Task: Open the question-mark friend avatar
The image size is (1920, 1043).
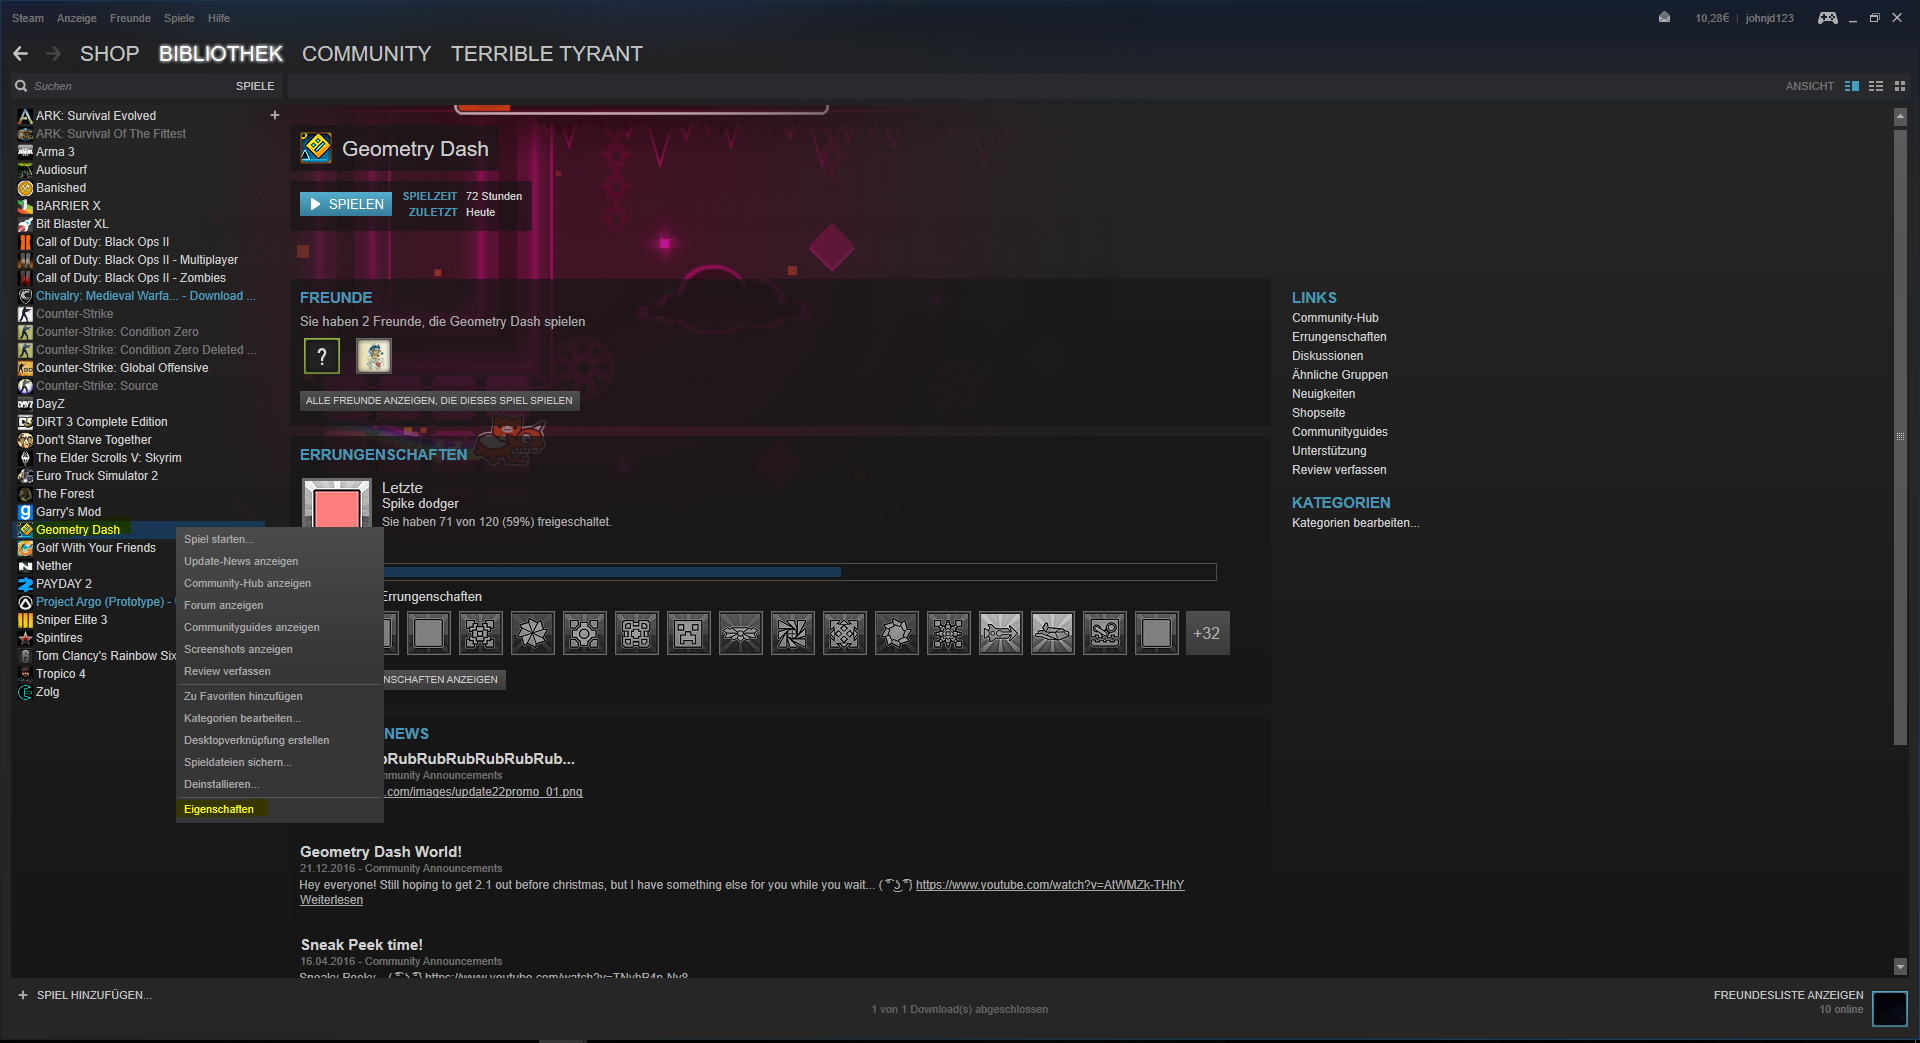Action: (322, 356)
